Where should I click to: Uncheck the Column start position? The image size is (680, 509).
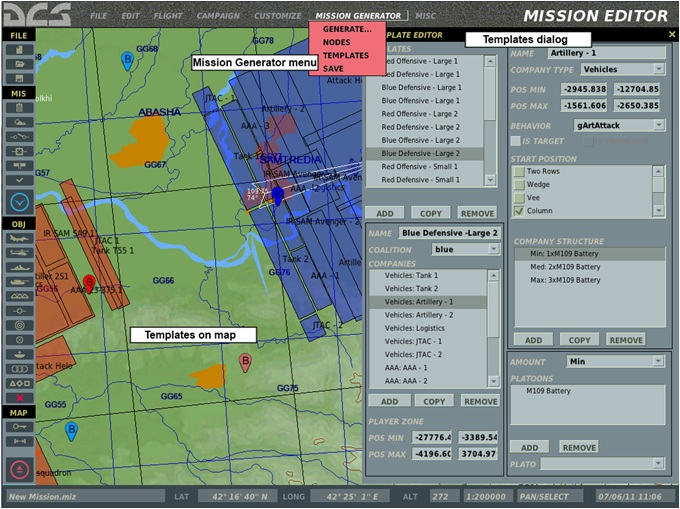click(519, 211)
